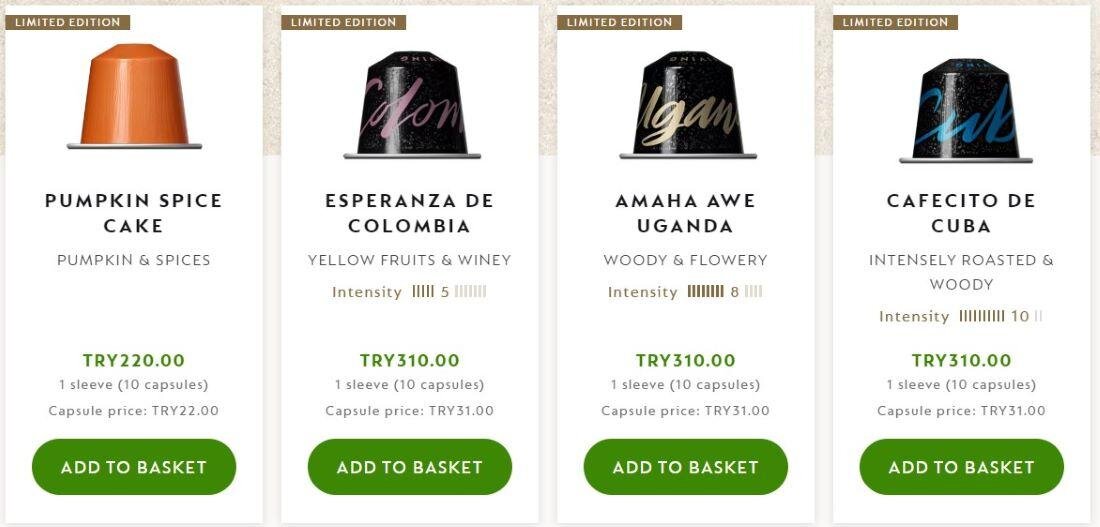
Task: Click the orange Pumpkin Spice Cake capsule image
Action: point(134,97)
